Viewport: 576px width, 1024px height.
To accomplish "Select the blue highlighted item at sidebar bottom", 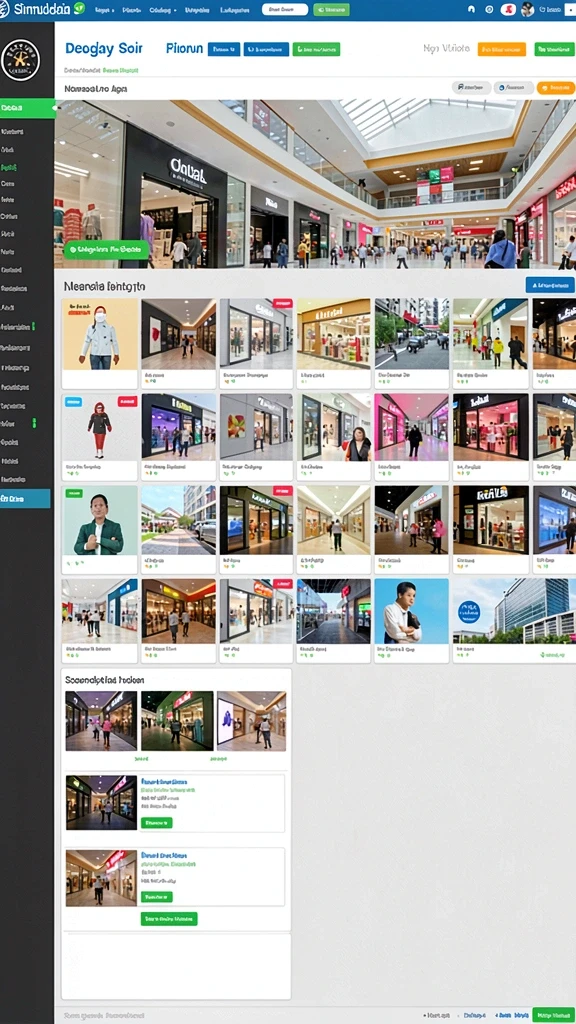I will coord(25,498).
